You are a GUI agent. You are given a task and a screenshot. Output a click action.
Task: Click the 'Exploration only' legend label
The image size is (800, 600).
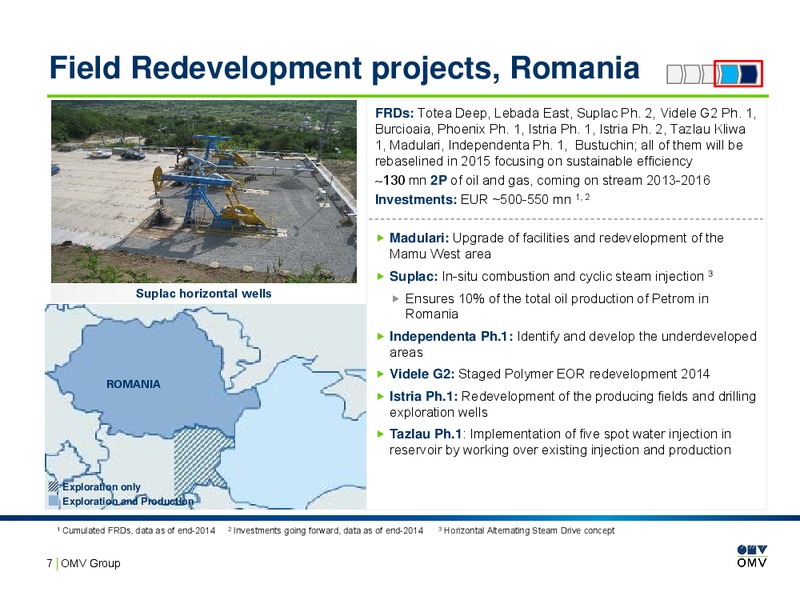click(x=101, y=487)
